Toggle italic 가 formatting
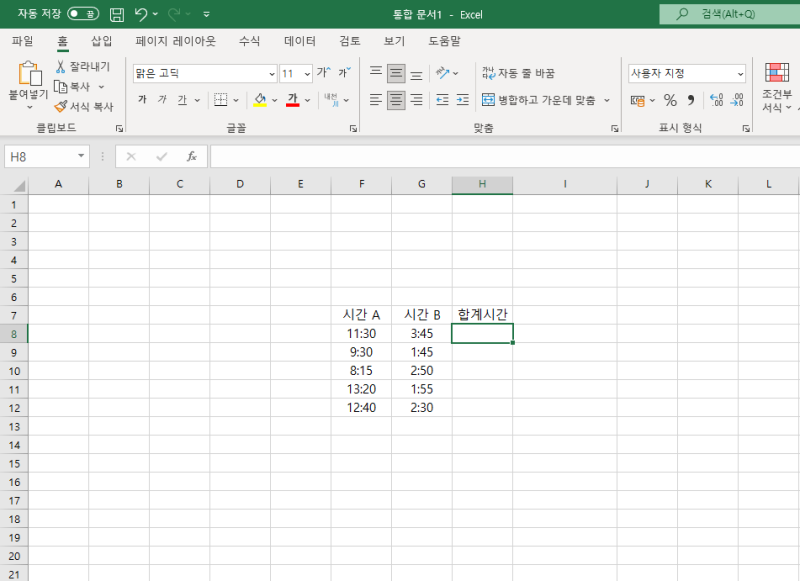 point(162,100)
